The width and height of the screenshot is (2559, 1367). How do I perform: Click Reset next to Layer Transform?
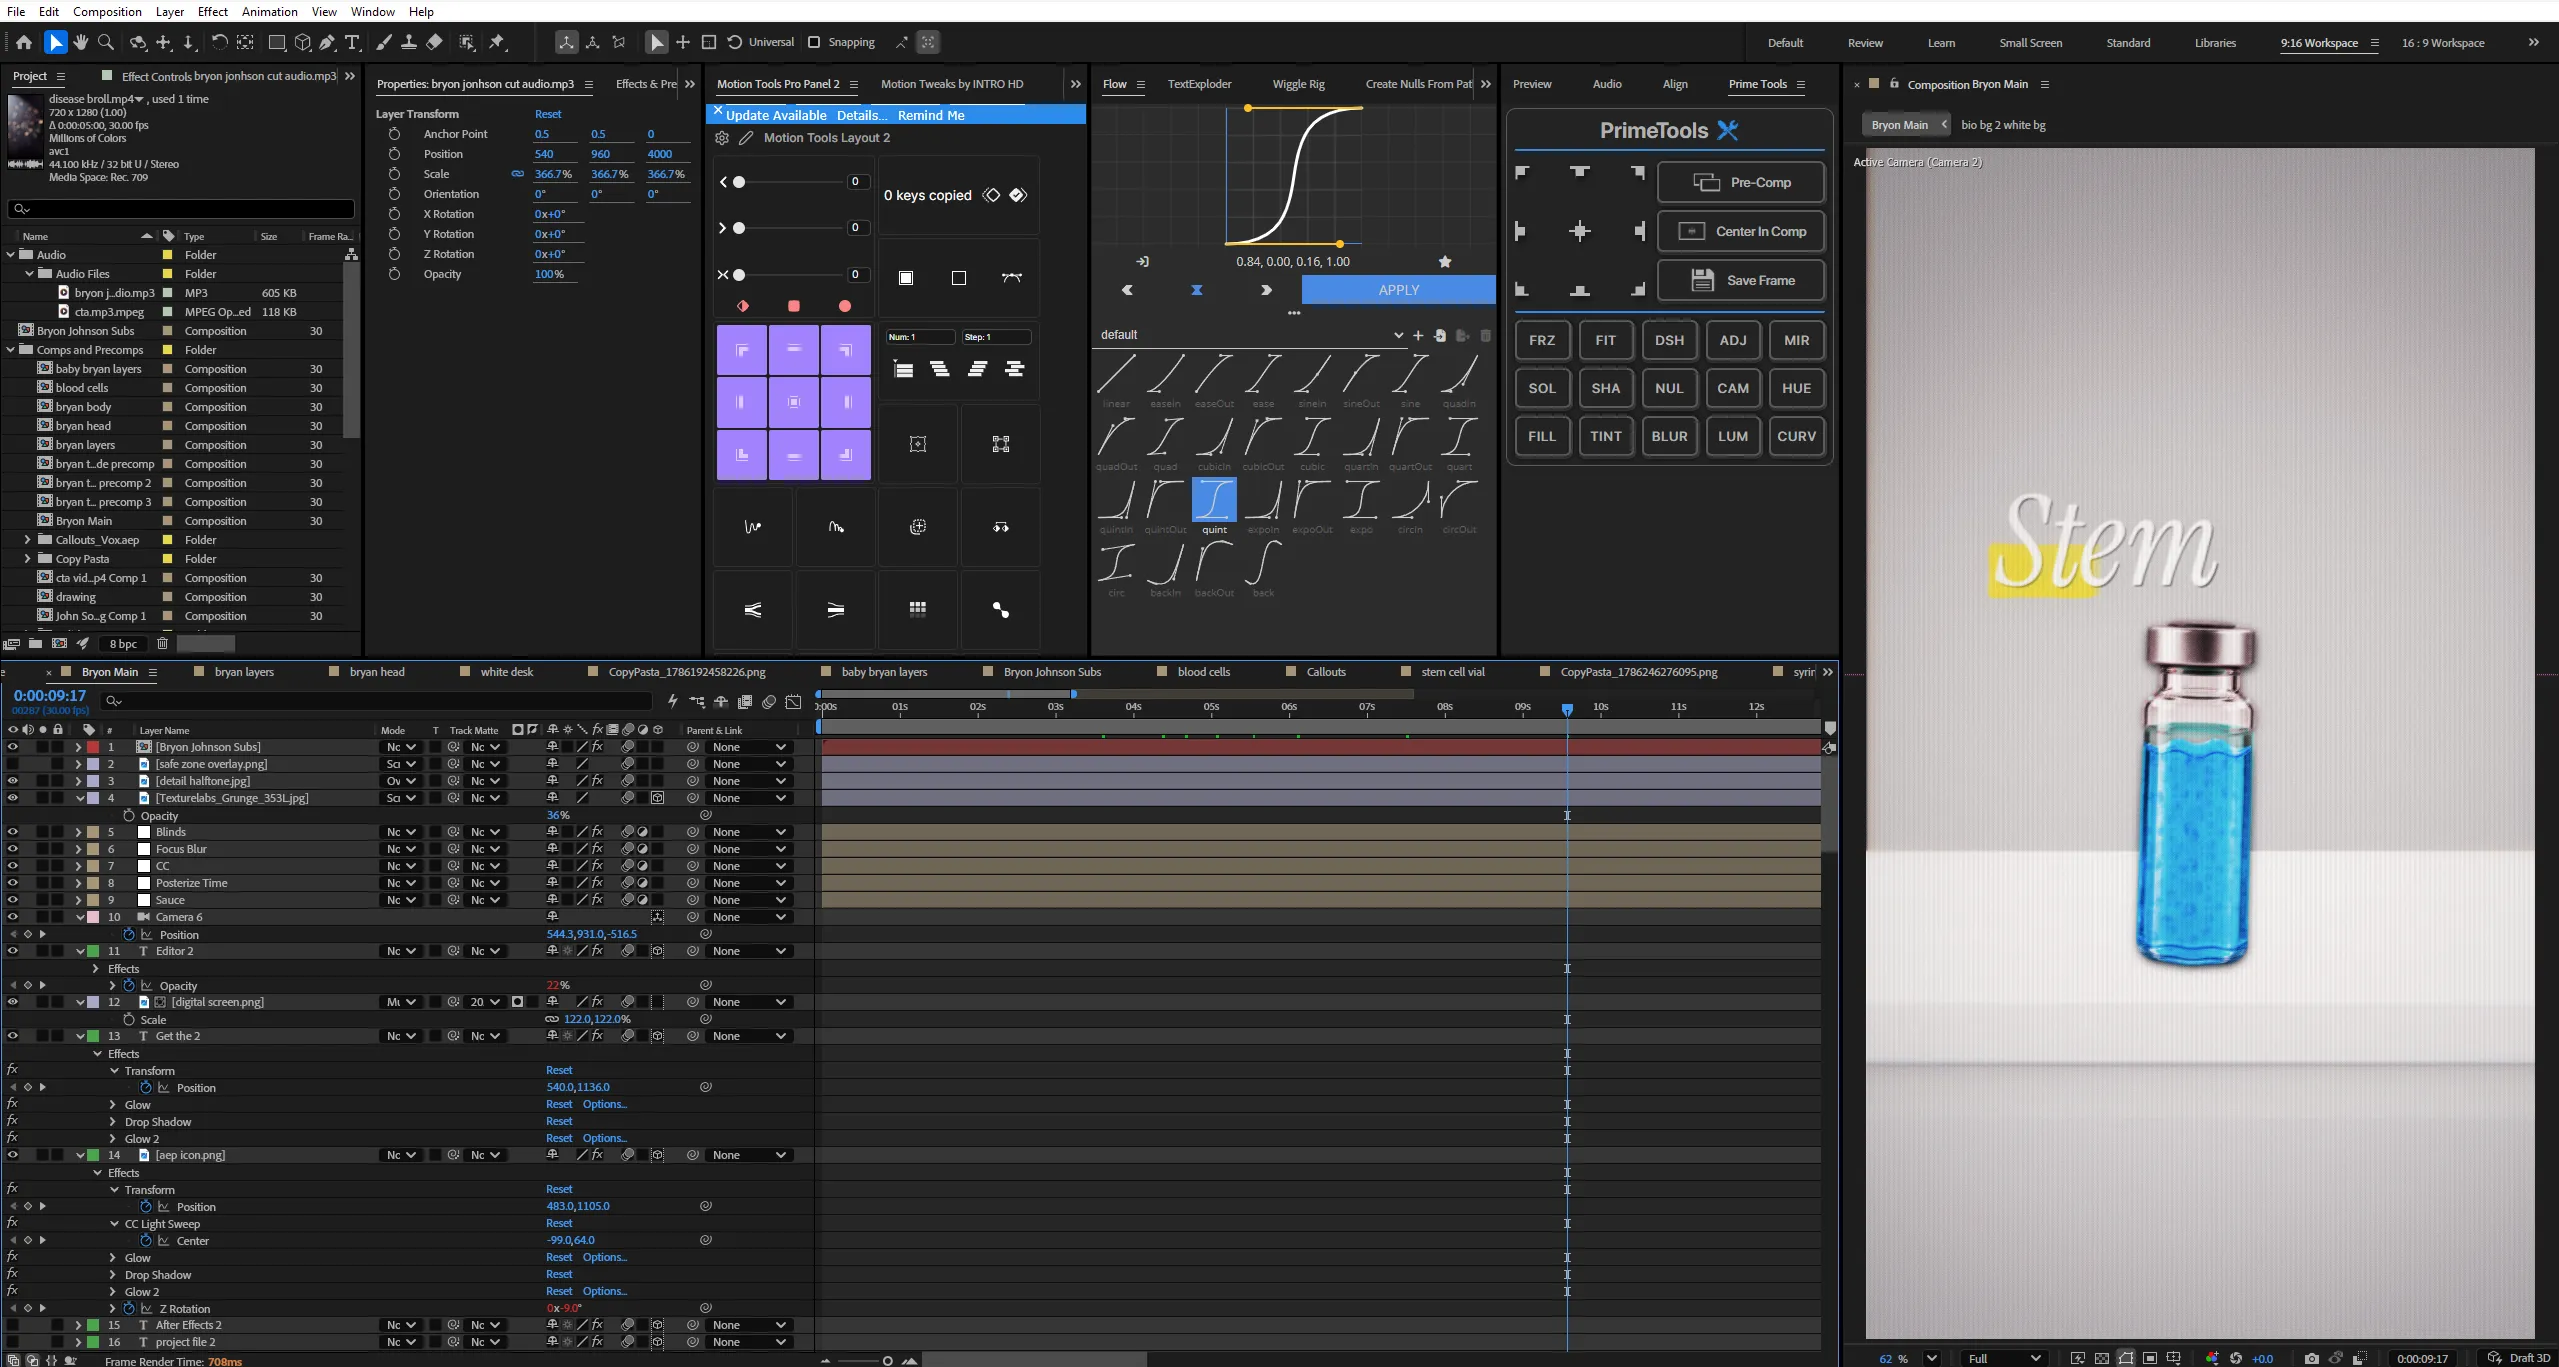pos(548,114)
